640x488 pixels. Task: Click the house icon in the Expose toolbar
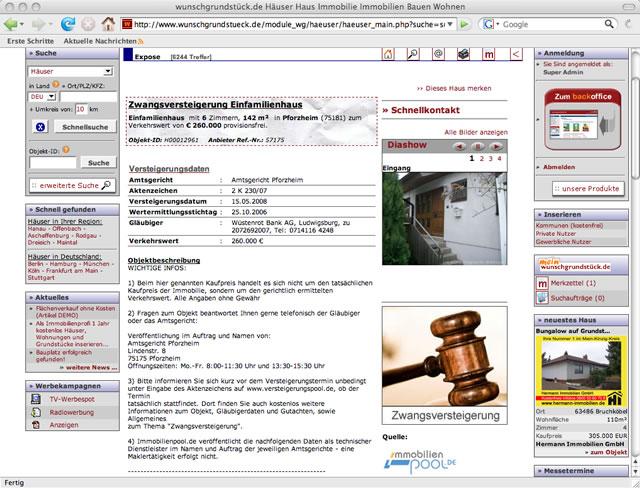point(388,54)
